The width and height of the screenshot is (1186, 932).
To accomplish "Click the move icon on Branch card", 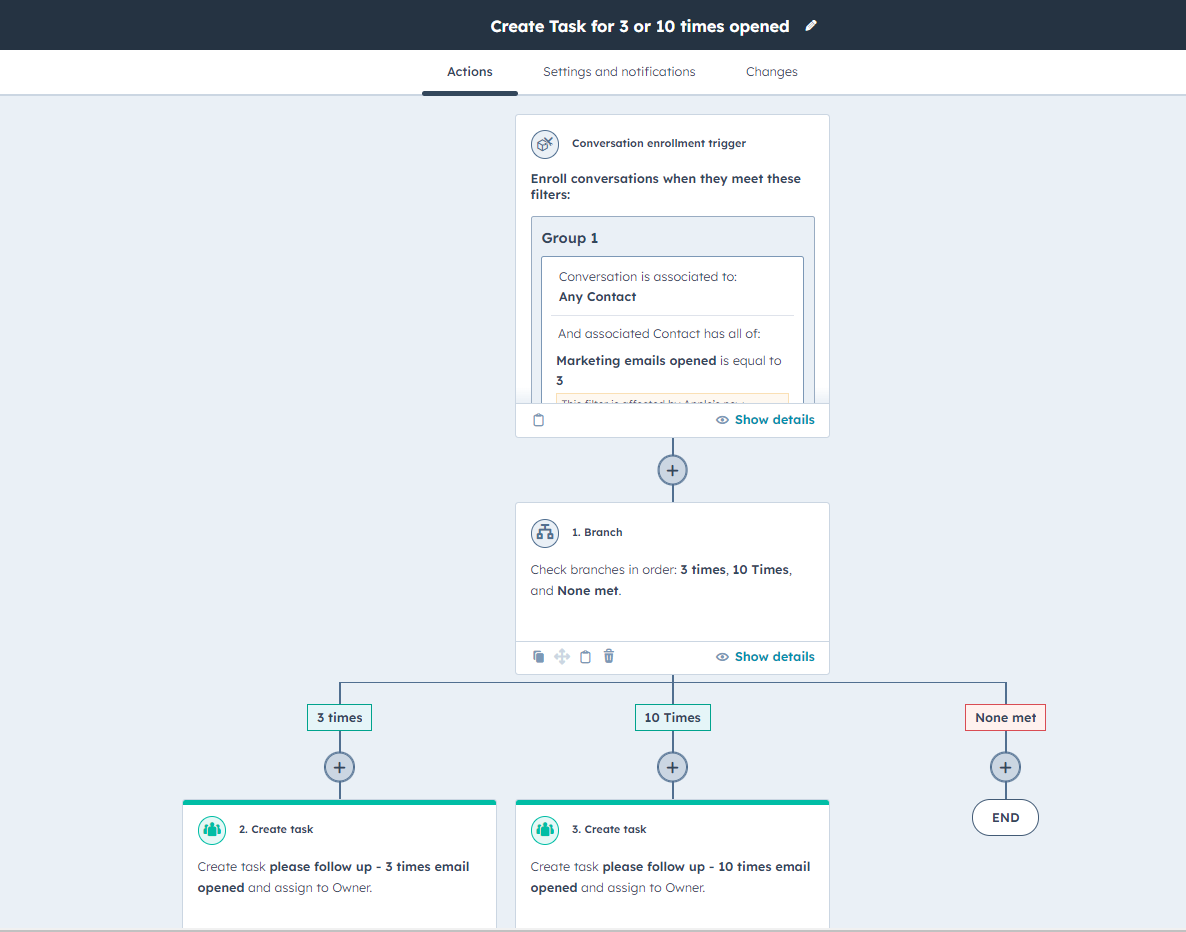I will (x=562, y=657).
